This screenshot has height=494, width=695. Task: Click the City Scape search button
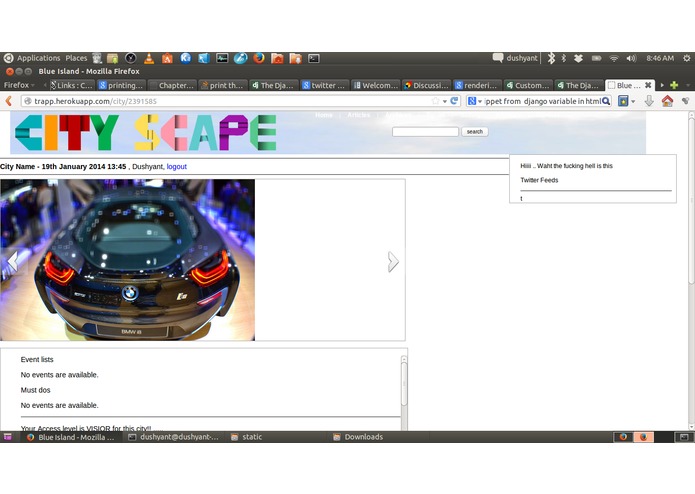tap(475, 132)
